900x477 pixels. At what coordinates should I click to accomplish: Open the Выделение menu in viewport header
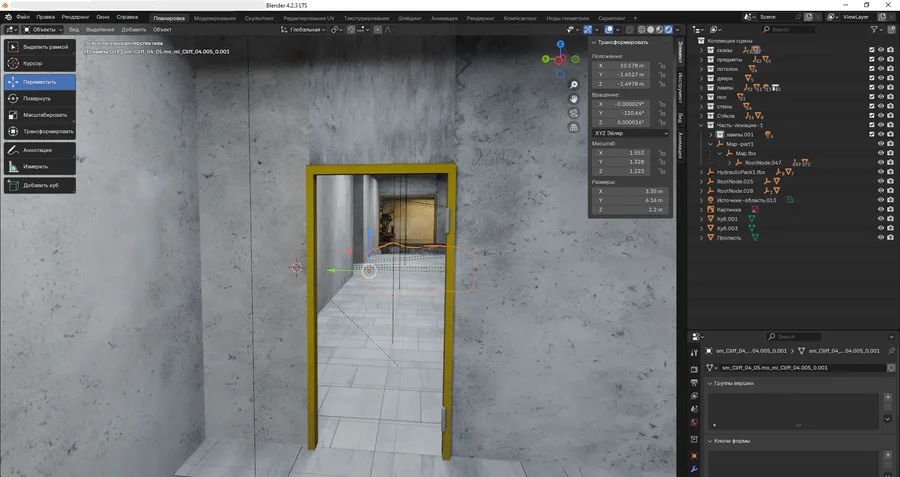pyautogui.click(x=100, y=29)
